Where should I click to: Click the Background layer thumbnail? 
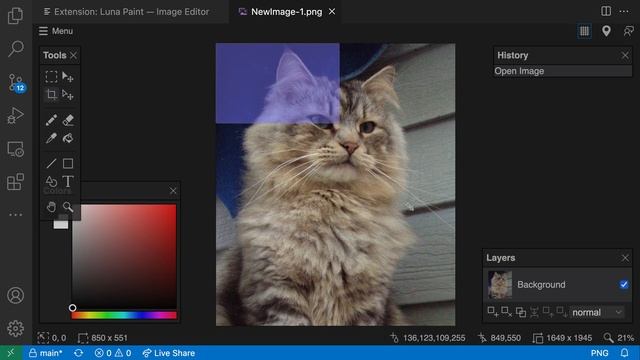[x=500, y=284]
